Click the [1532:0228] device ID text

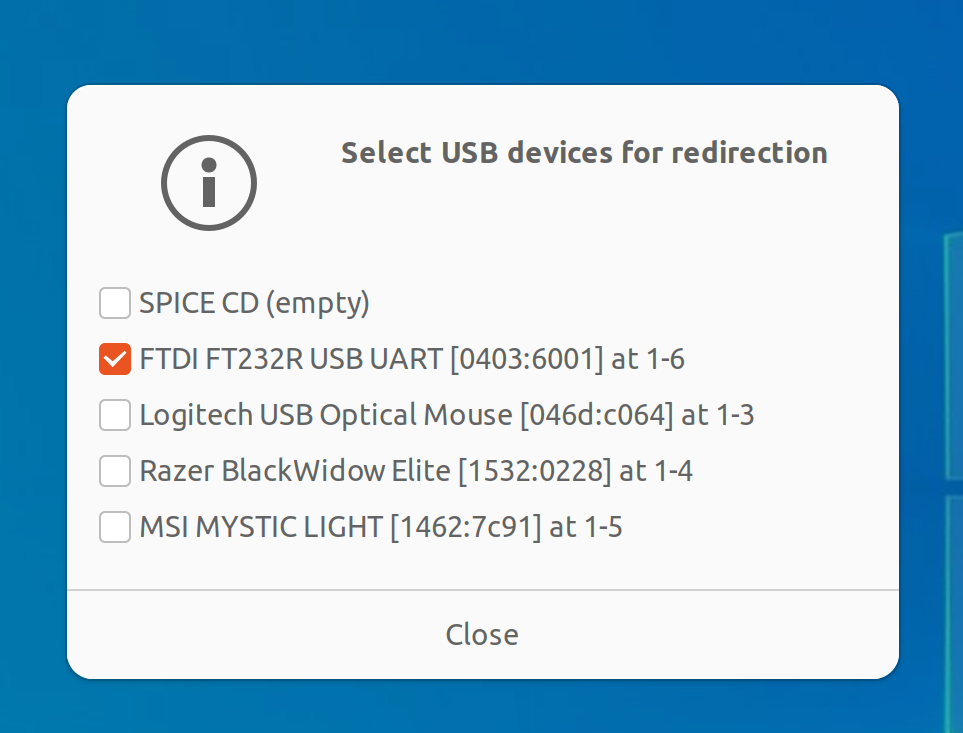(534, 470)
